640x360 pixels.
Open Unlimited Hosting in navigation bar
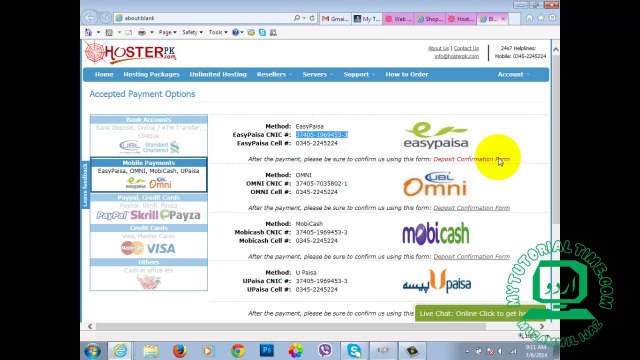point(218,74)
